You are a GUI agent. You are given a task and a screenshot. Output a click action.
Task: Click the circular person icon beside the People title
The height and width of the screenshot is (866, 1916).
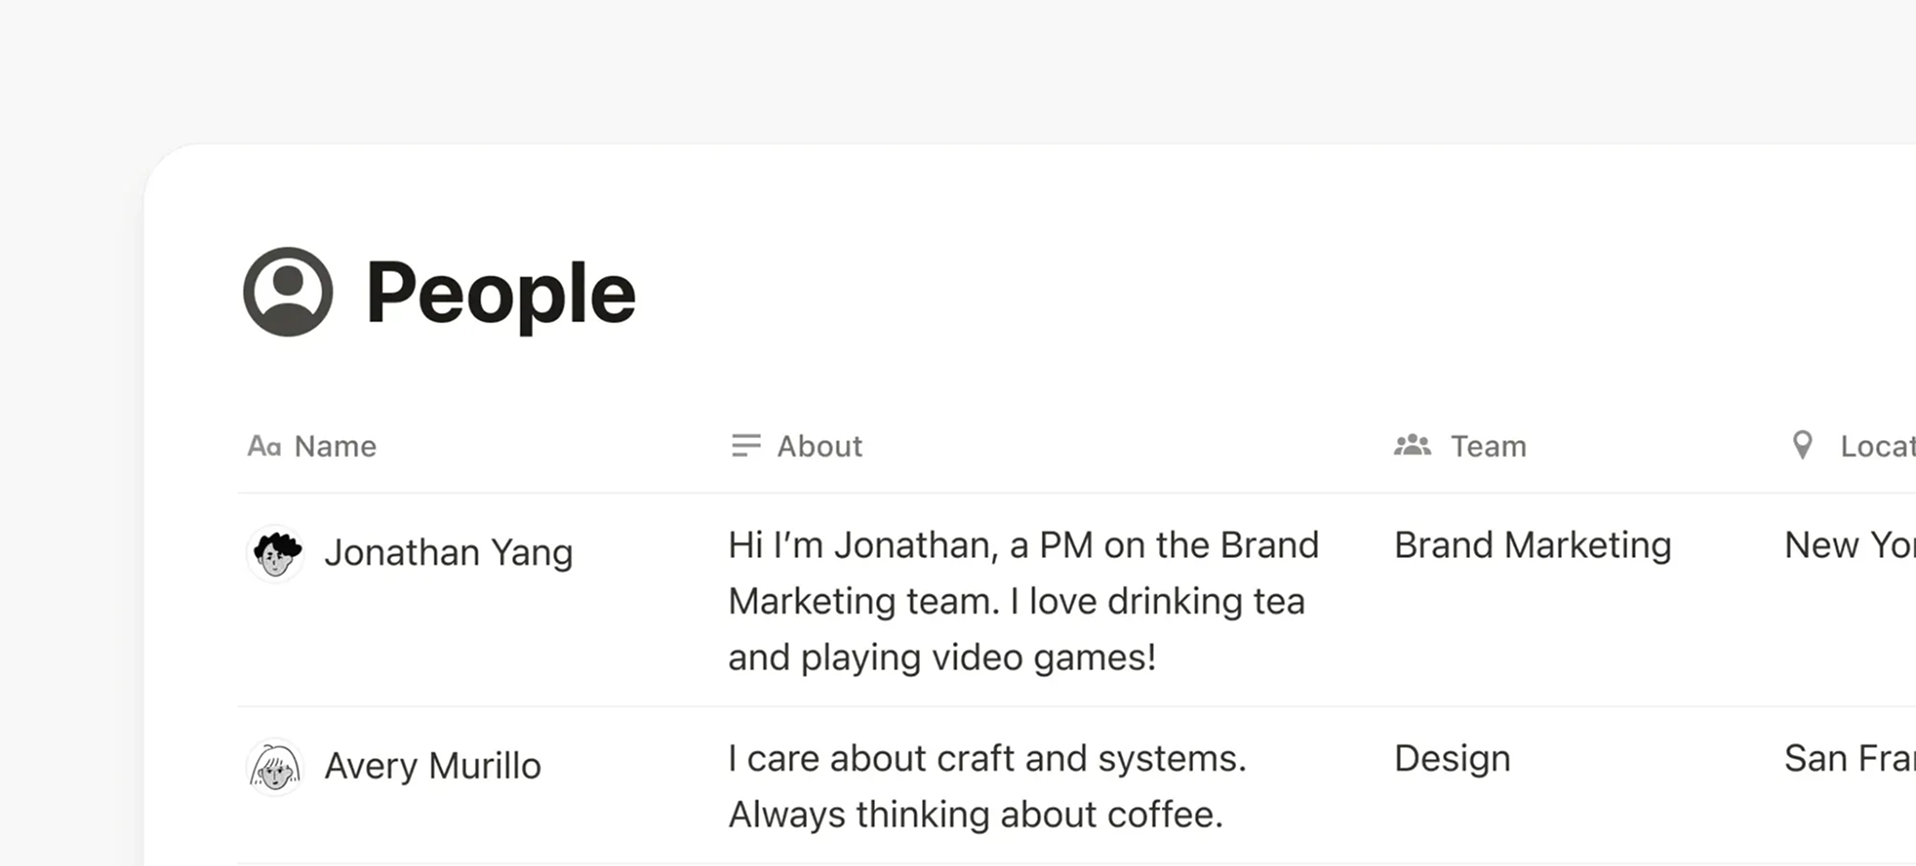pos(286,293)
